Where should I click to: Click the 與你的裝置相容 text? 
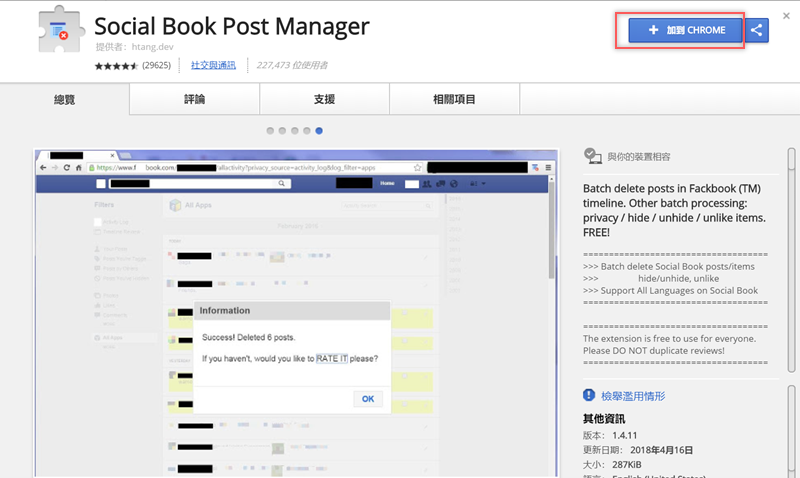[639, 157]
